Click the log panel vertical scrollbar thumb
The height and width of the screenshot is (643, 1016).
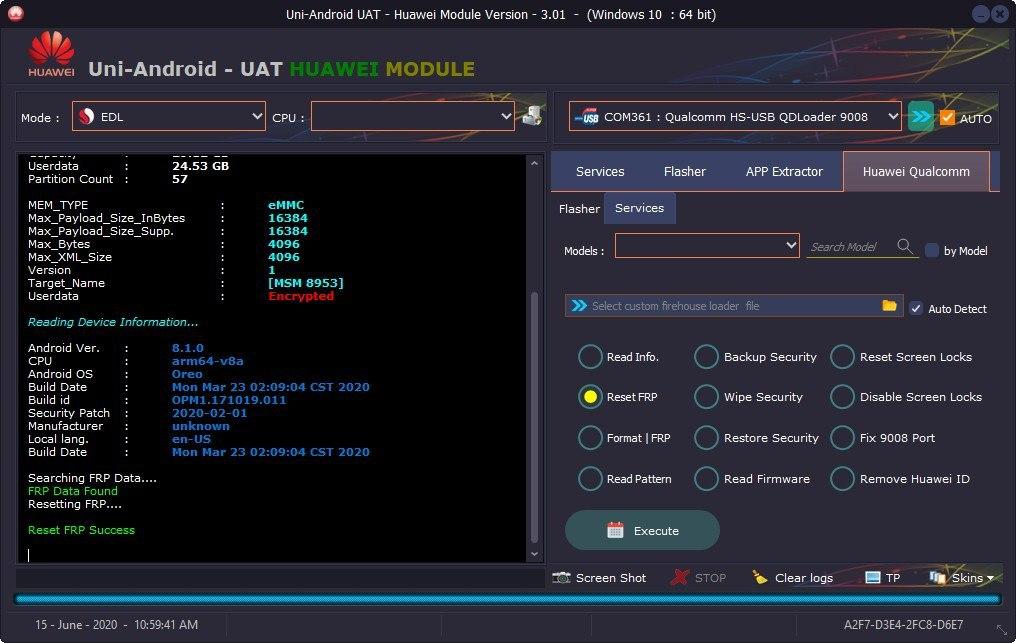(x=534, y=417)
